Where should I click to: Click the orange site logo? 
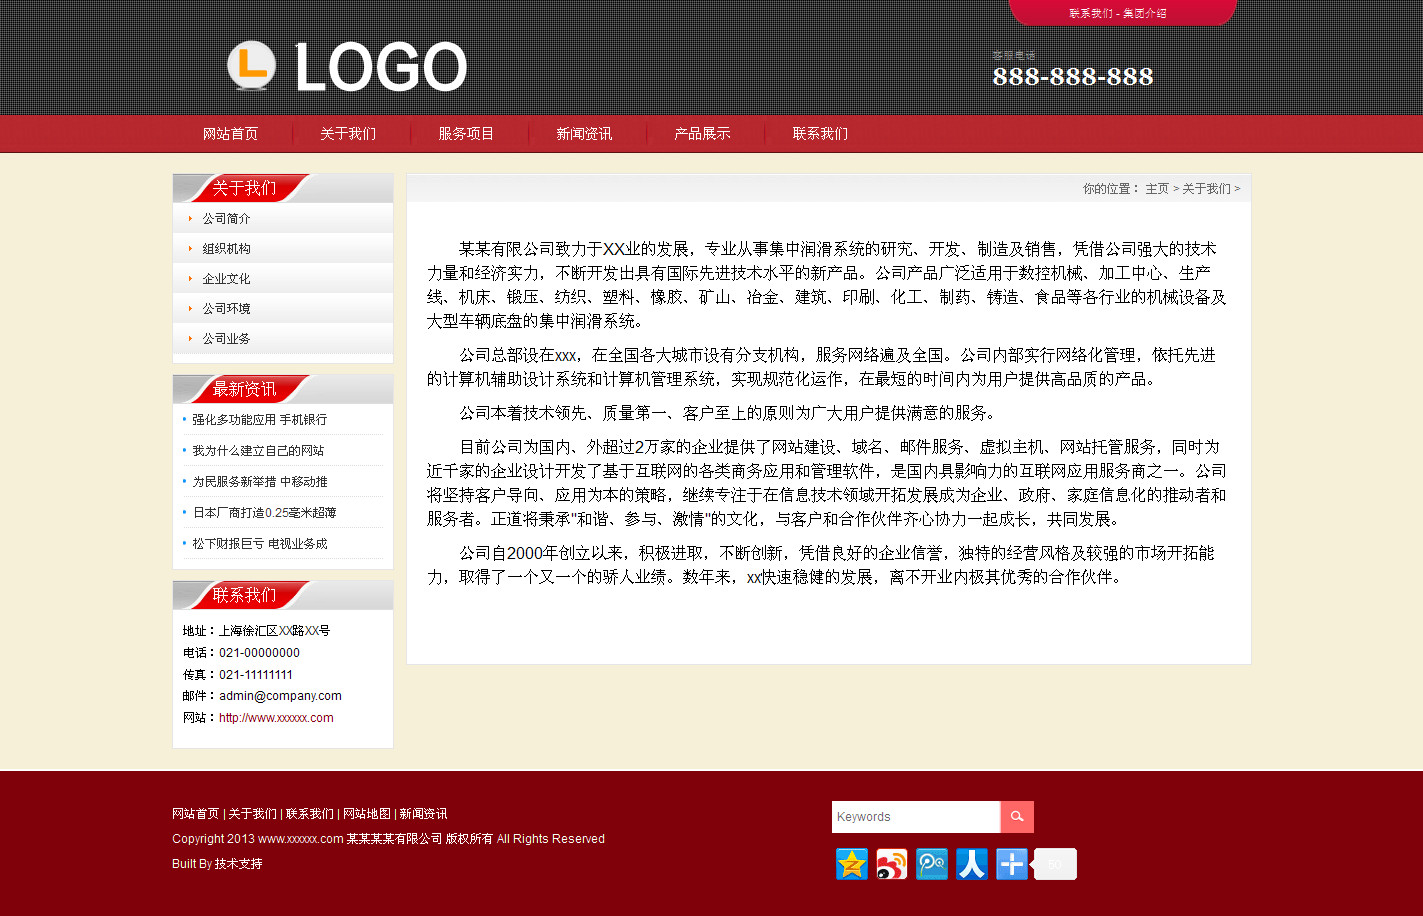click(346, 67)
